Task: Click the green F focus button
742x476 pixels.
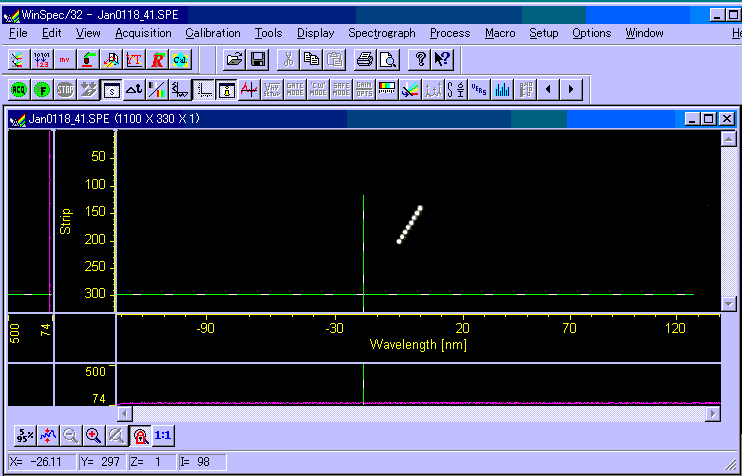Action: [x=41, y=89]
